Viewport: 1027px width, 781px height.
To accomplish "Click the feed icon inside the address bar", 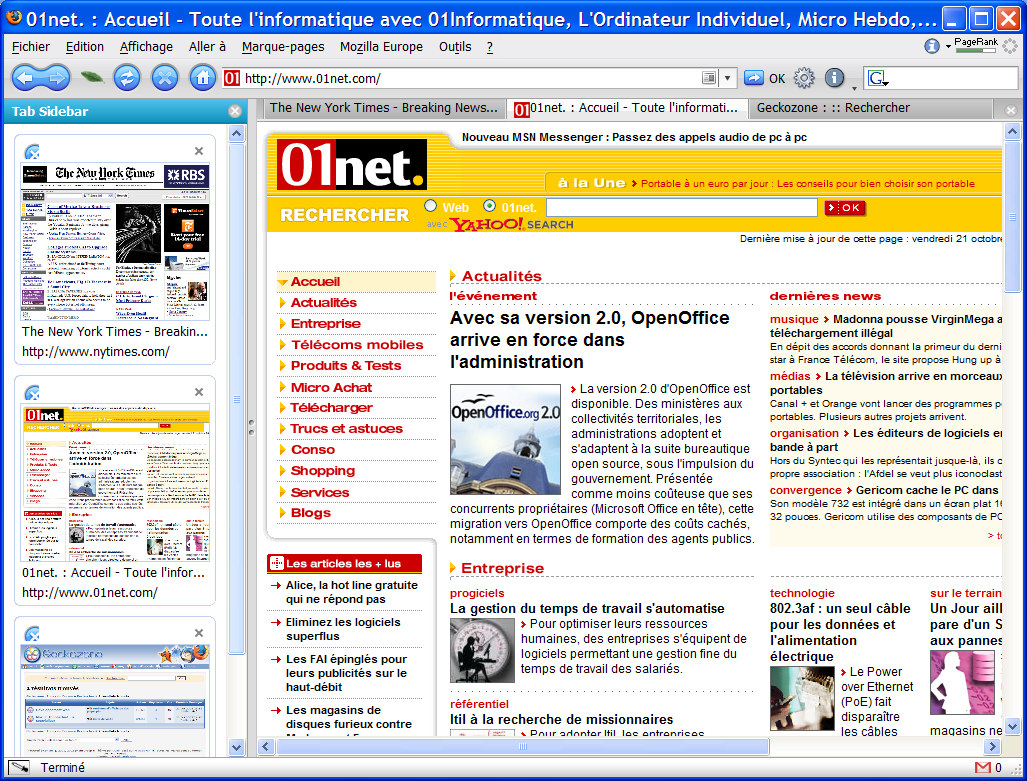I will click(709, 79).
